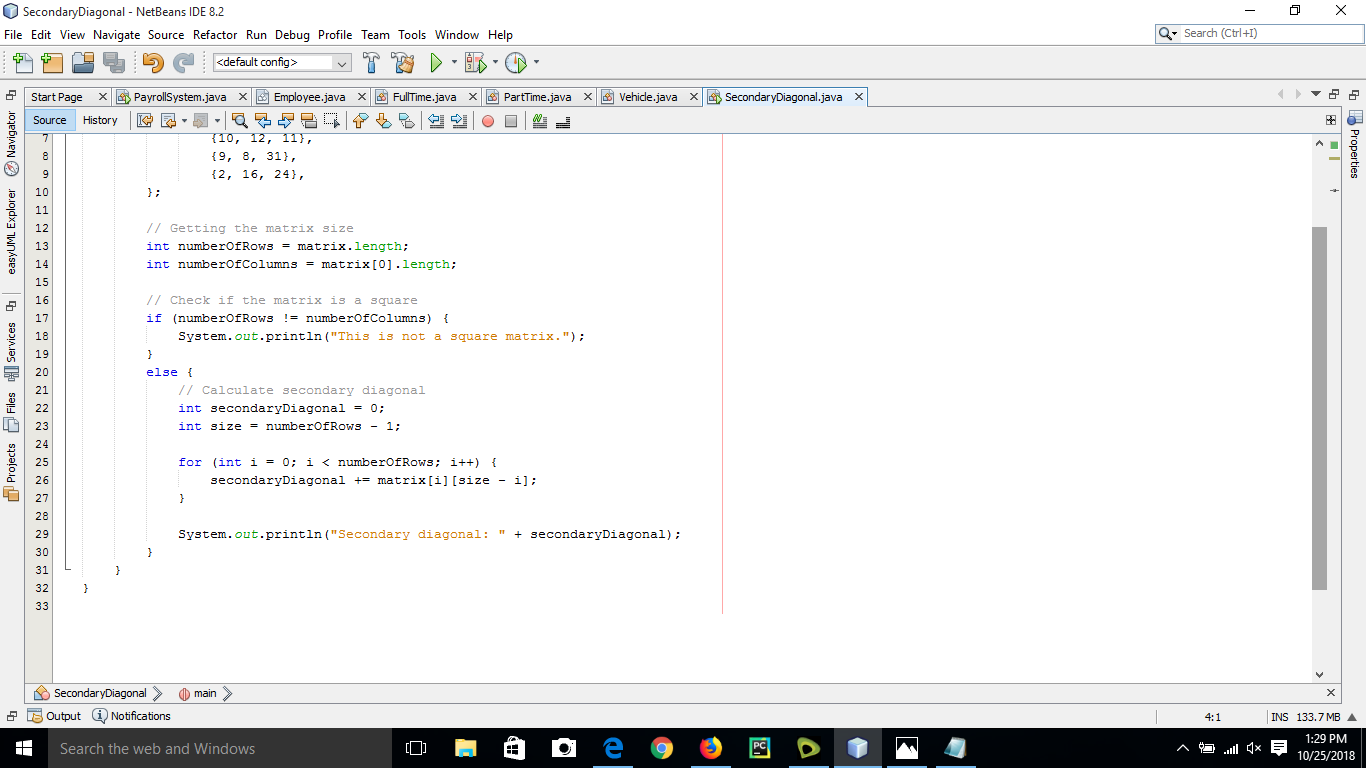Click the Save All icon
The width and height of the screenshot is (1366, 768).
click(x=114, y=63)
